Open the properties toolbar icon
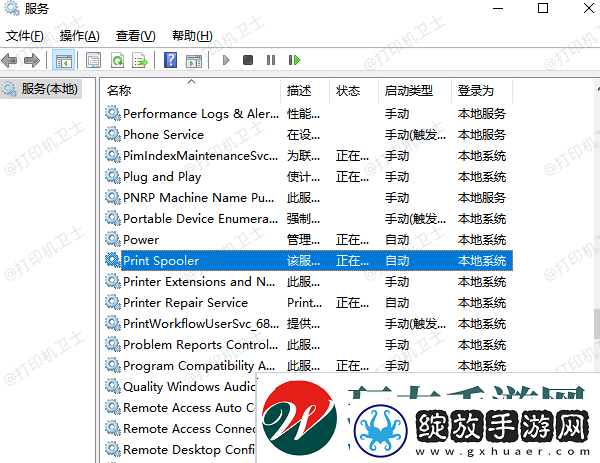The width and height of the screenshot is (600, 463). tap(93, 60)
